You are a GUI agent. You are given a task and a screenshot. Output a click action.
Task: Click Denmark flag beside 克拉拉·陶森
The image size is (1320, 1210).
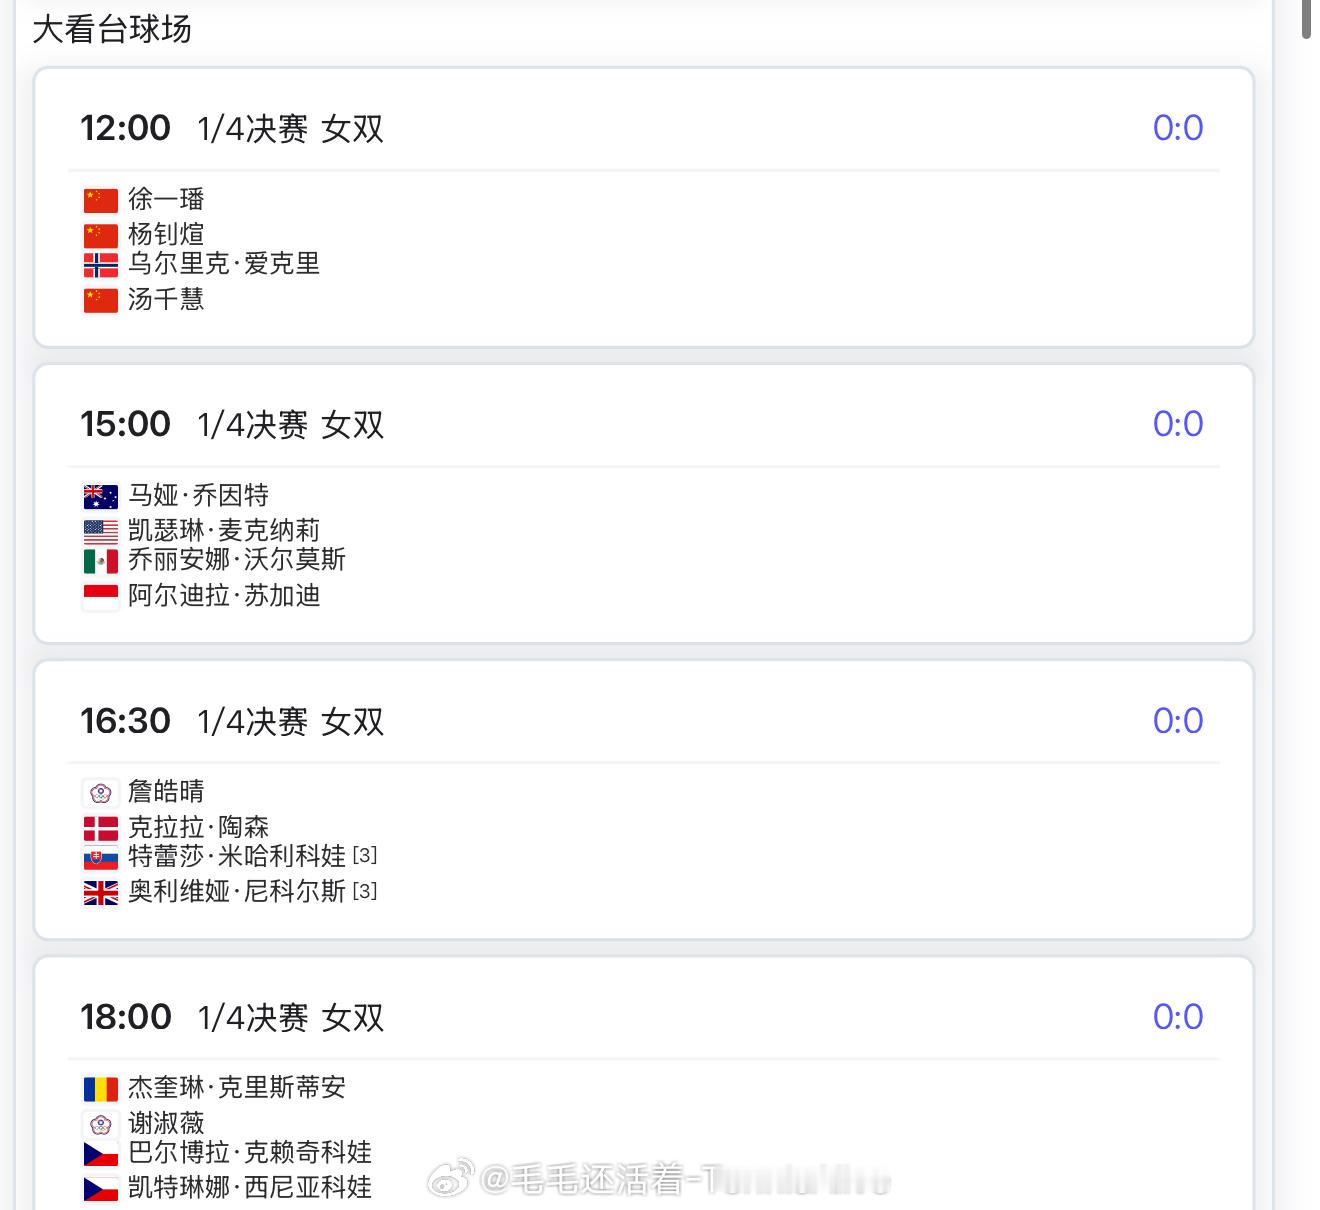(x=101, y=828)
